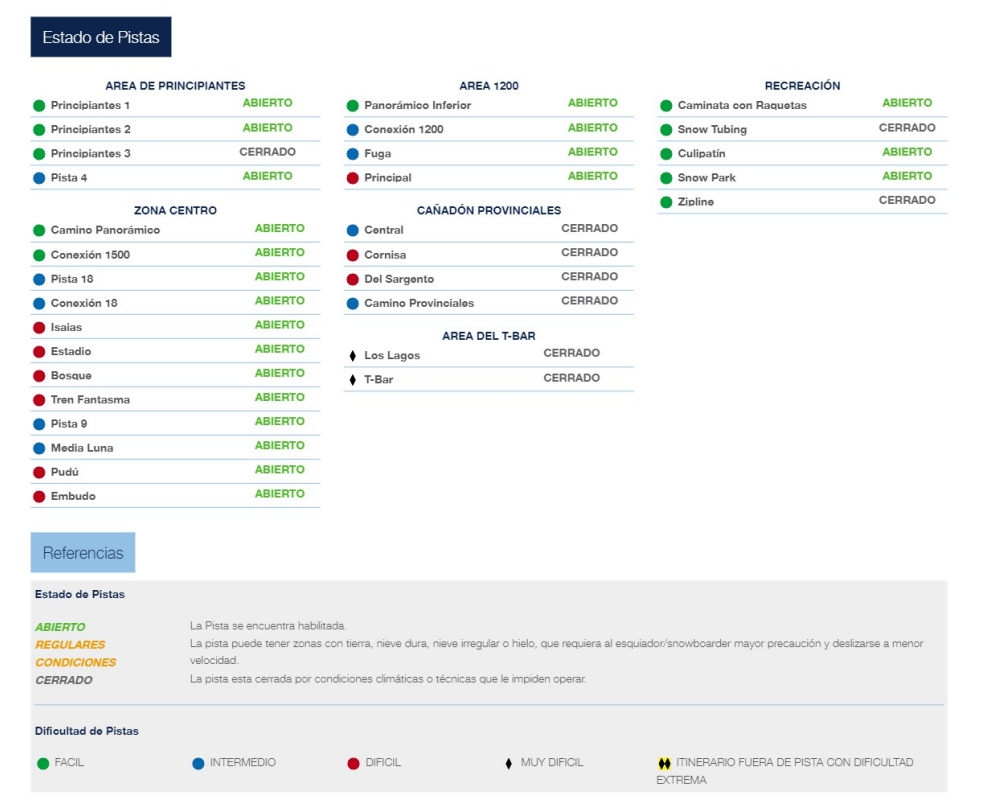Screen dimensions: 982x805
Task: Click the green dot beside Zipline
Action: (666, 202)
